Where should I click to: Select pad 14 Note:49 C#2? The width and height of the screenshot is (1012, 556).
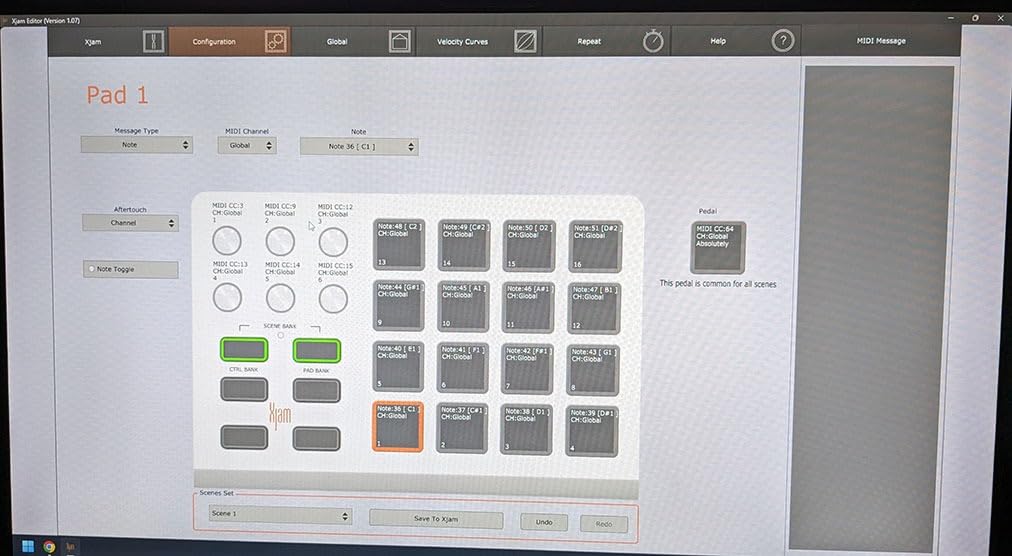click(464, 245)
